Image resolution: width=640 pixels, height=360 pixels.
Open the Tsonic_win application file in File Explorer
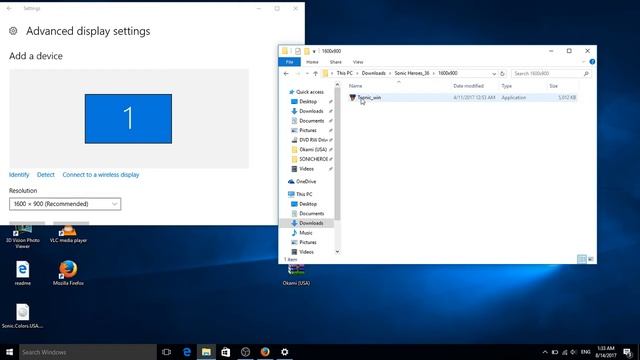[x=369, y=98]
